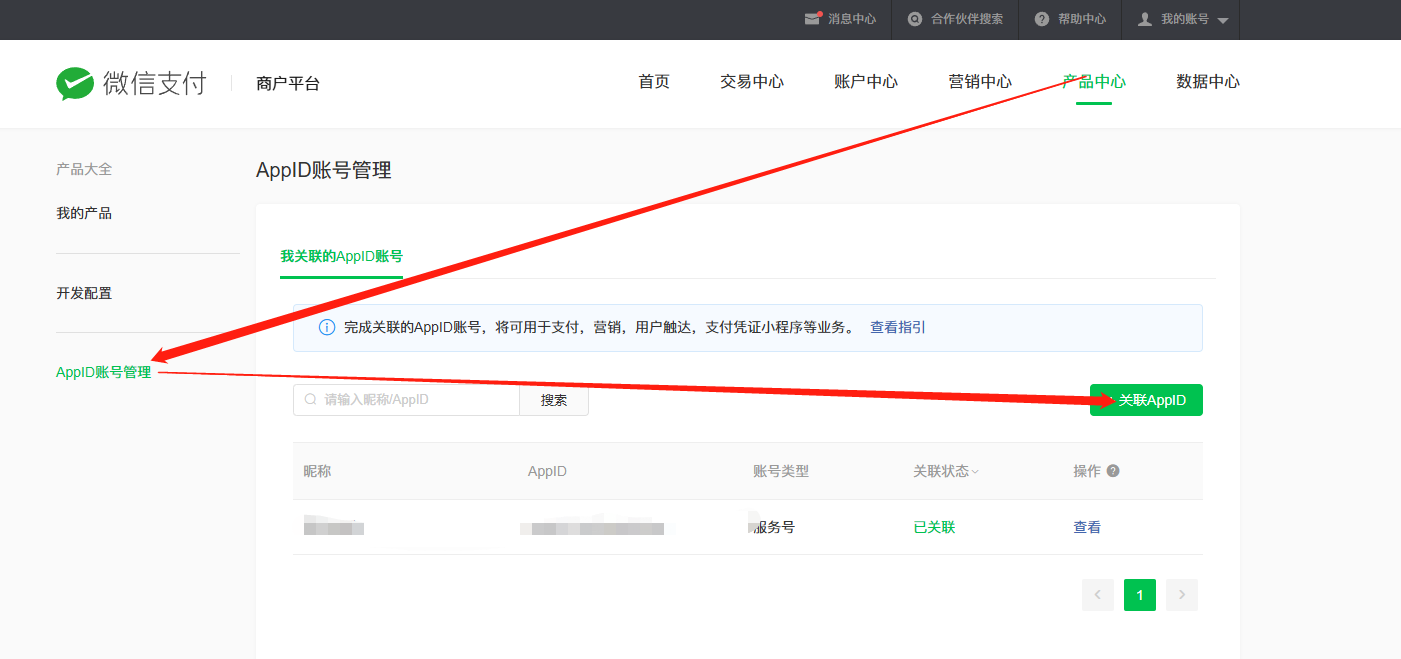Click the AppID column header

(x=547, y=471)
